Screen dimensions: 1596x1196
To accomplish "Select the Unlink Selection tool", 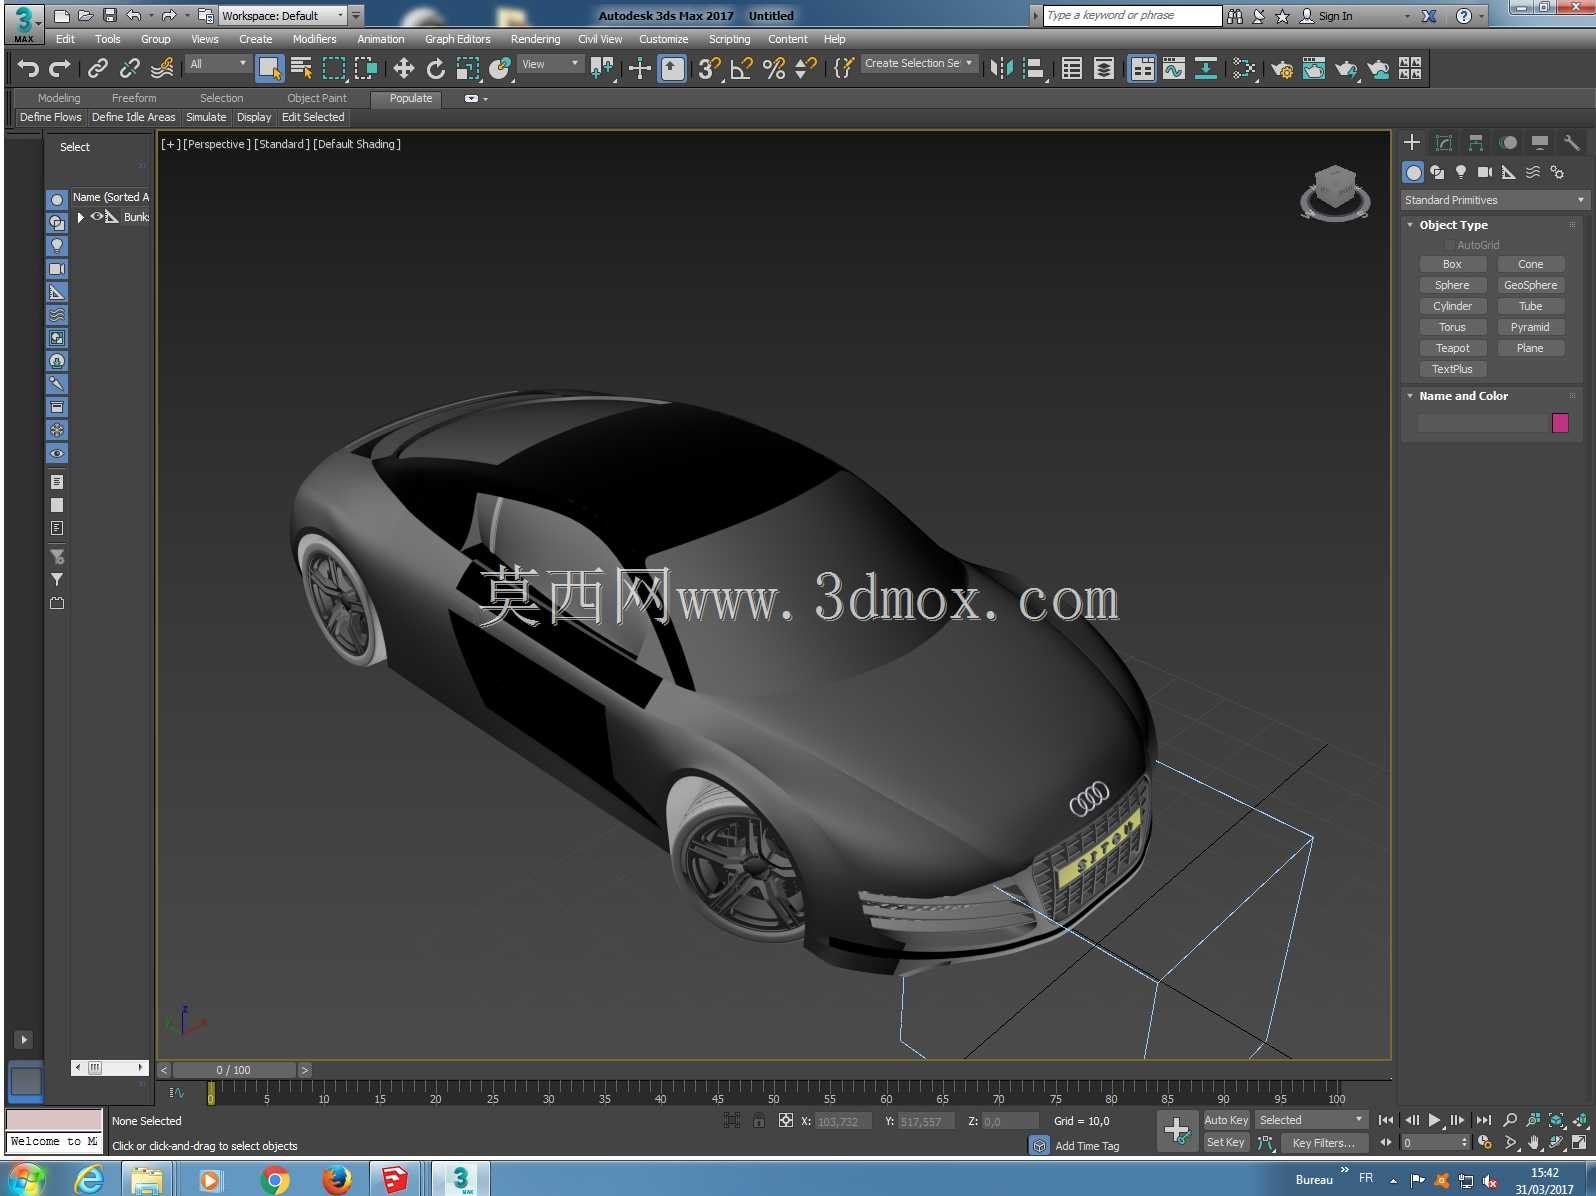I will click(x=130, y=68).
